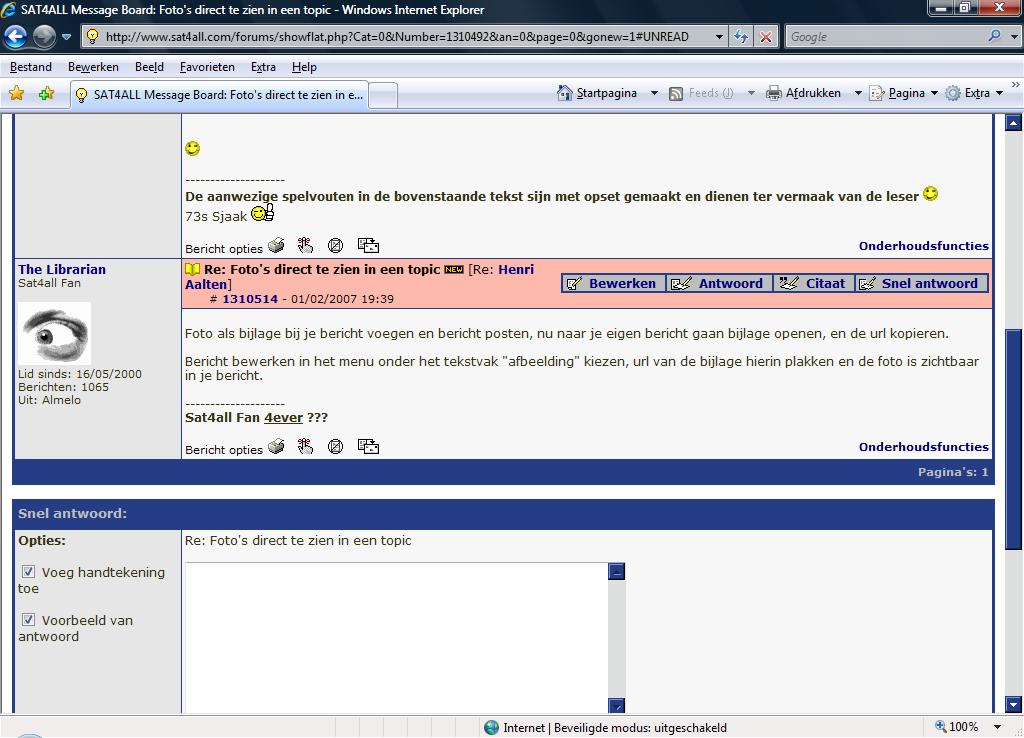Click the address bar URL field

pos(396,37)
